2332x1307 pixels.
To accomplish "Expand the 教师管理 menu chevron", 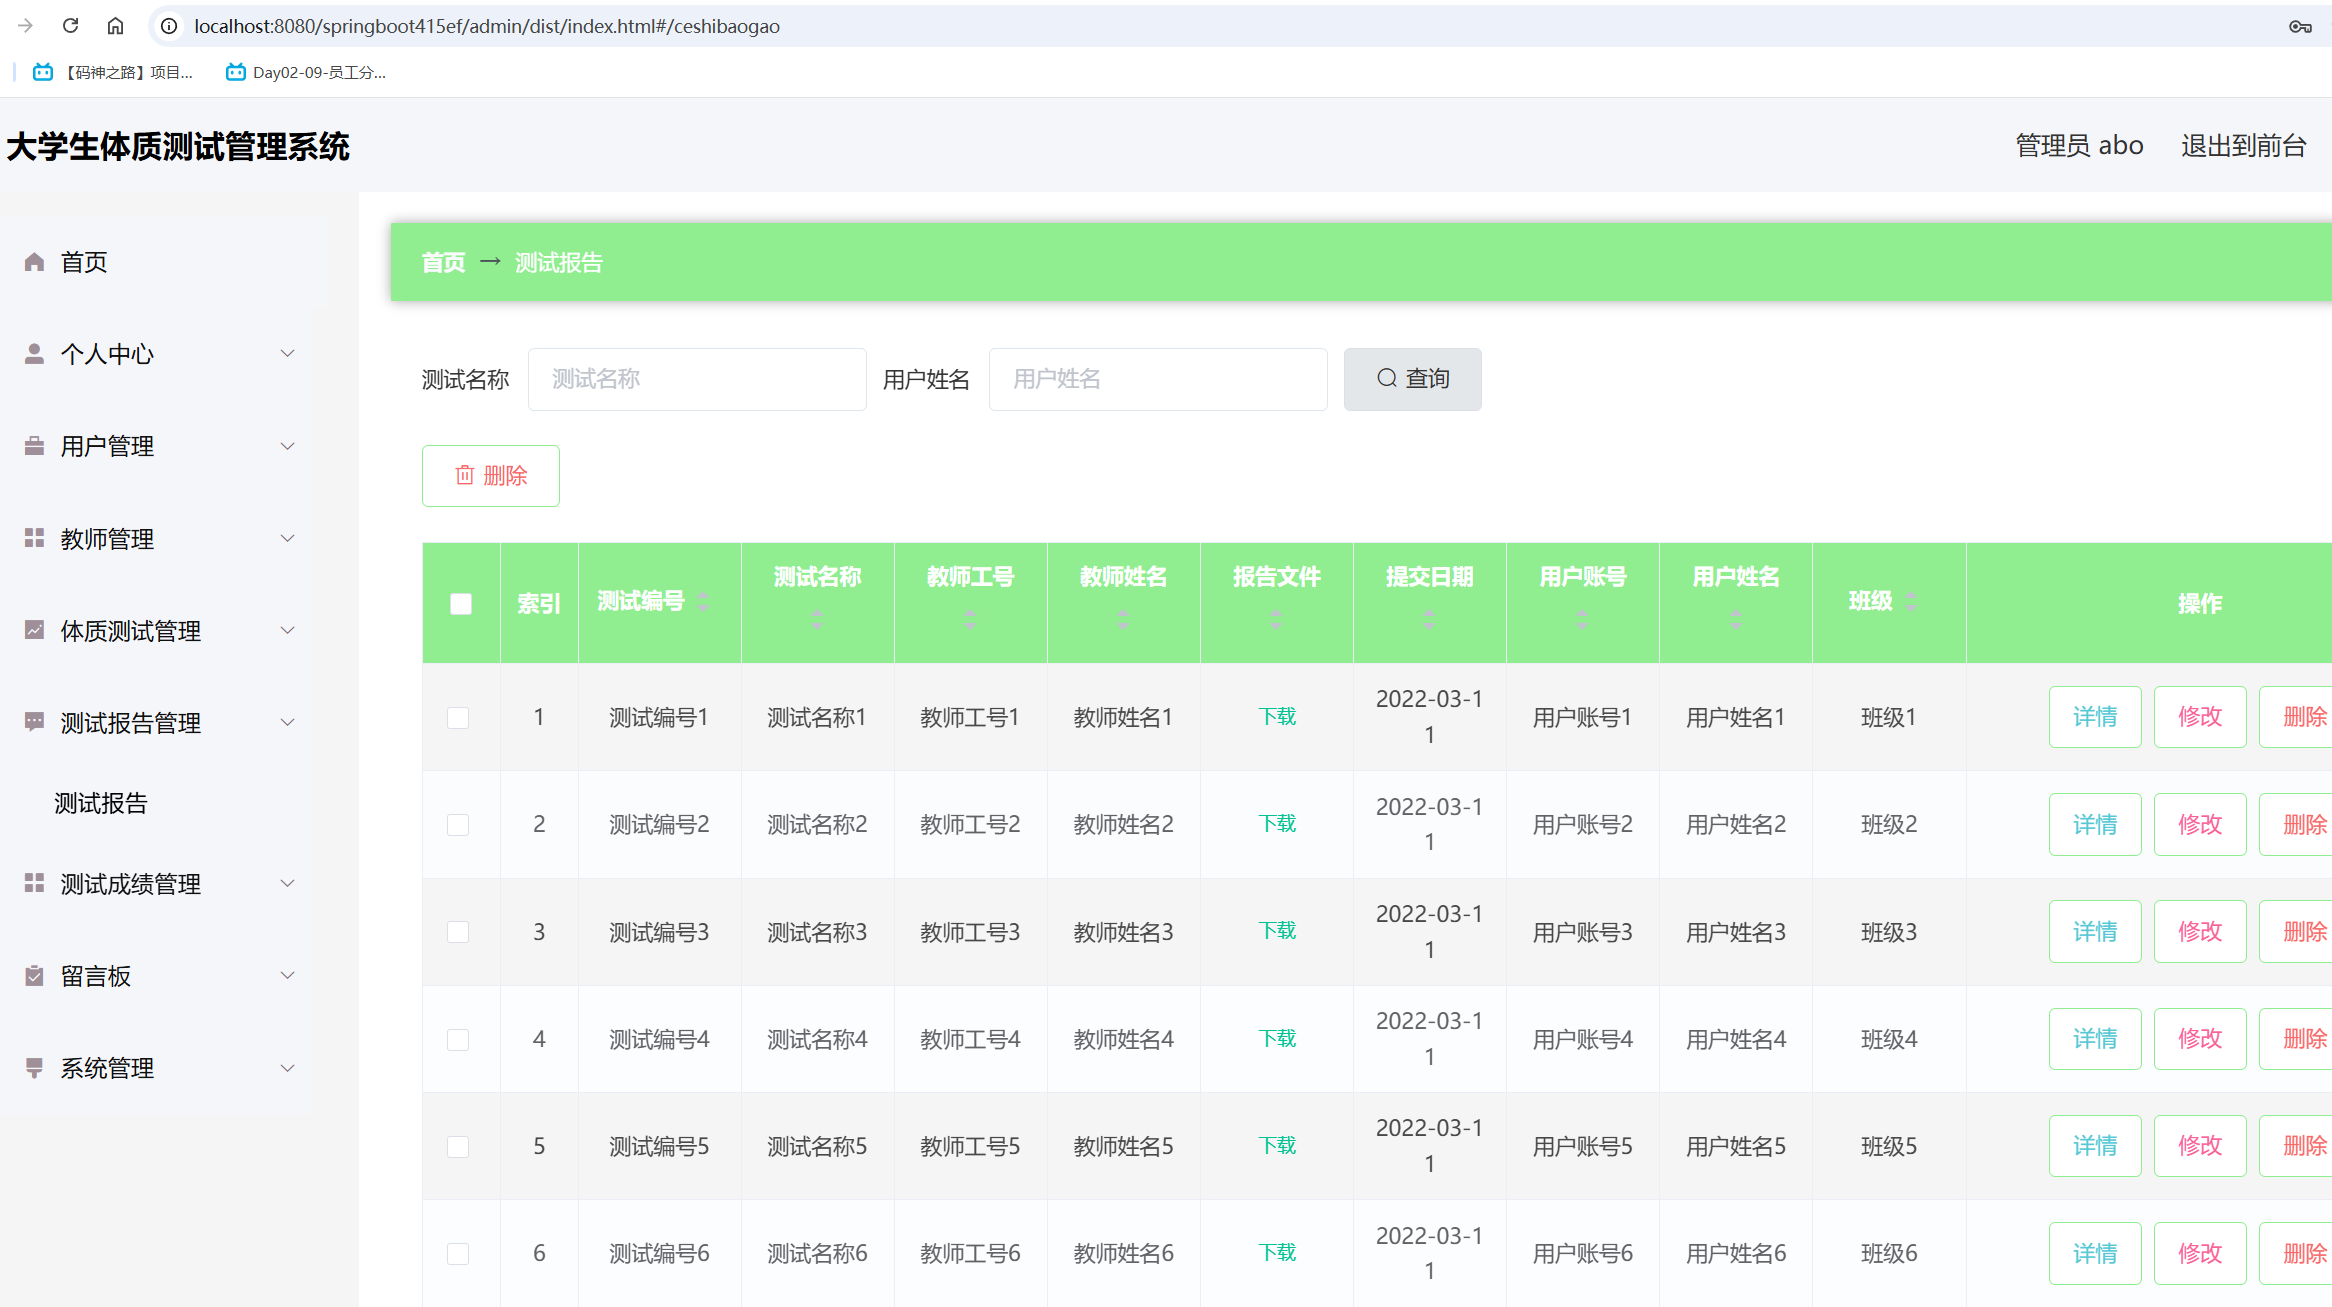I will pyautogui.click(x=288, y=538).
